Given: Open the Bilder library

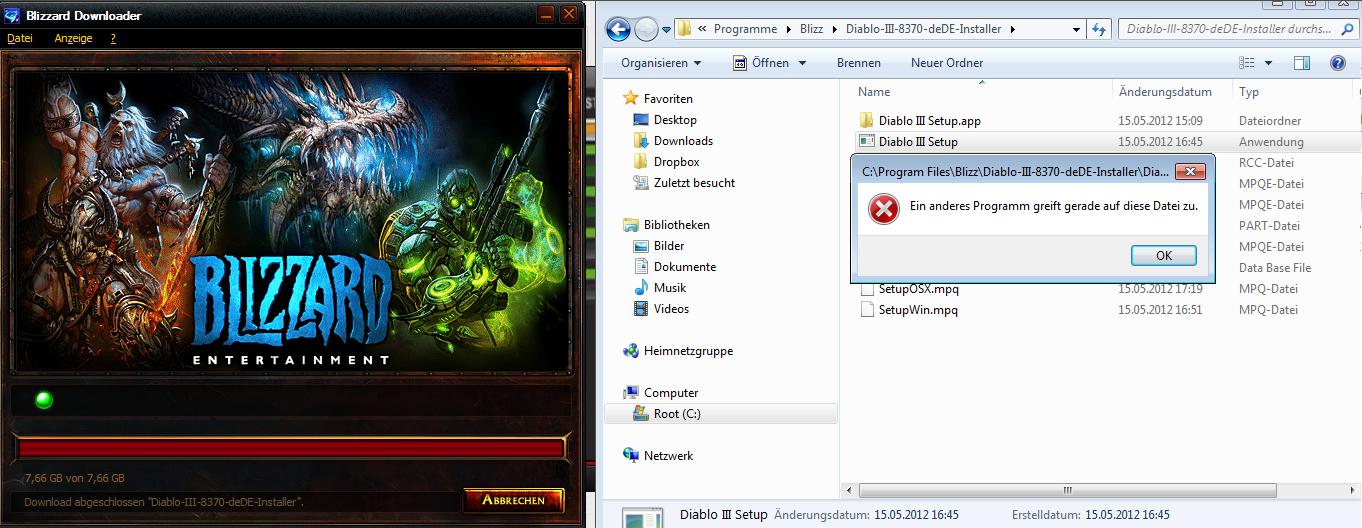Looking at the screenshot, I should click(x=669, y=246).
